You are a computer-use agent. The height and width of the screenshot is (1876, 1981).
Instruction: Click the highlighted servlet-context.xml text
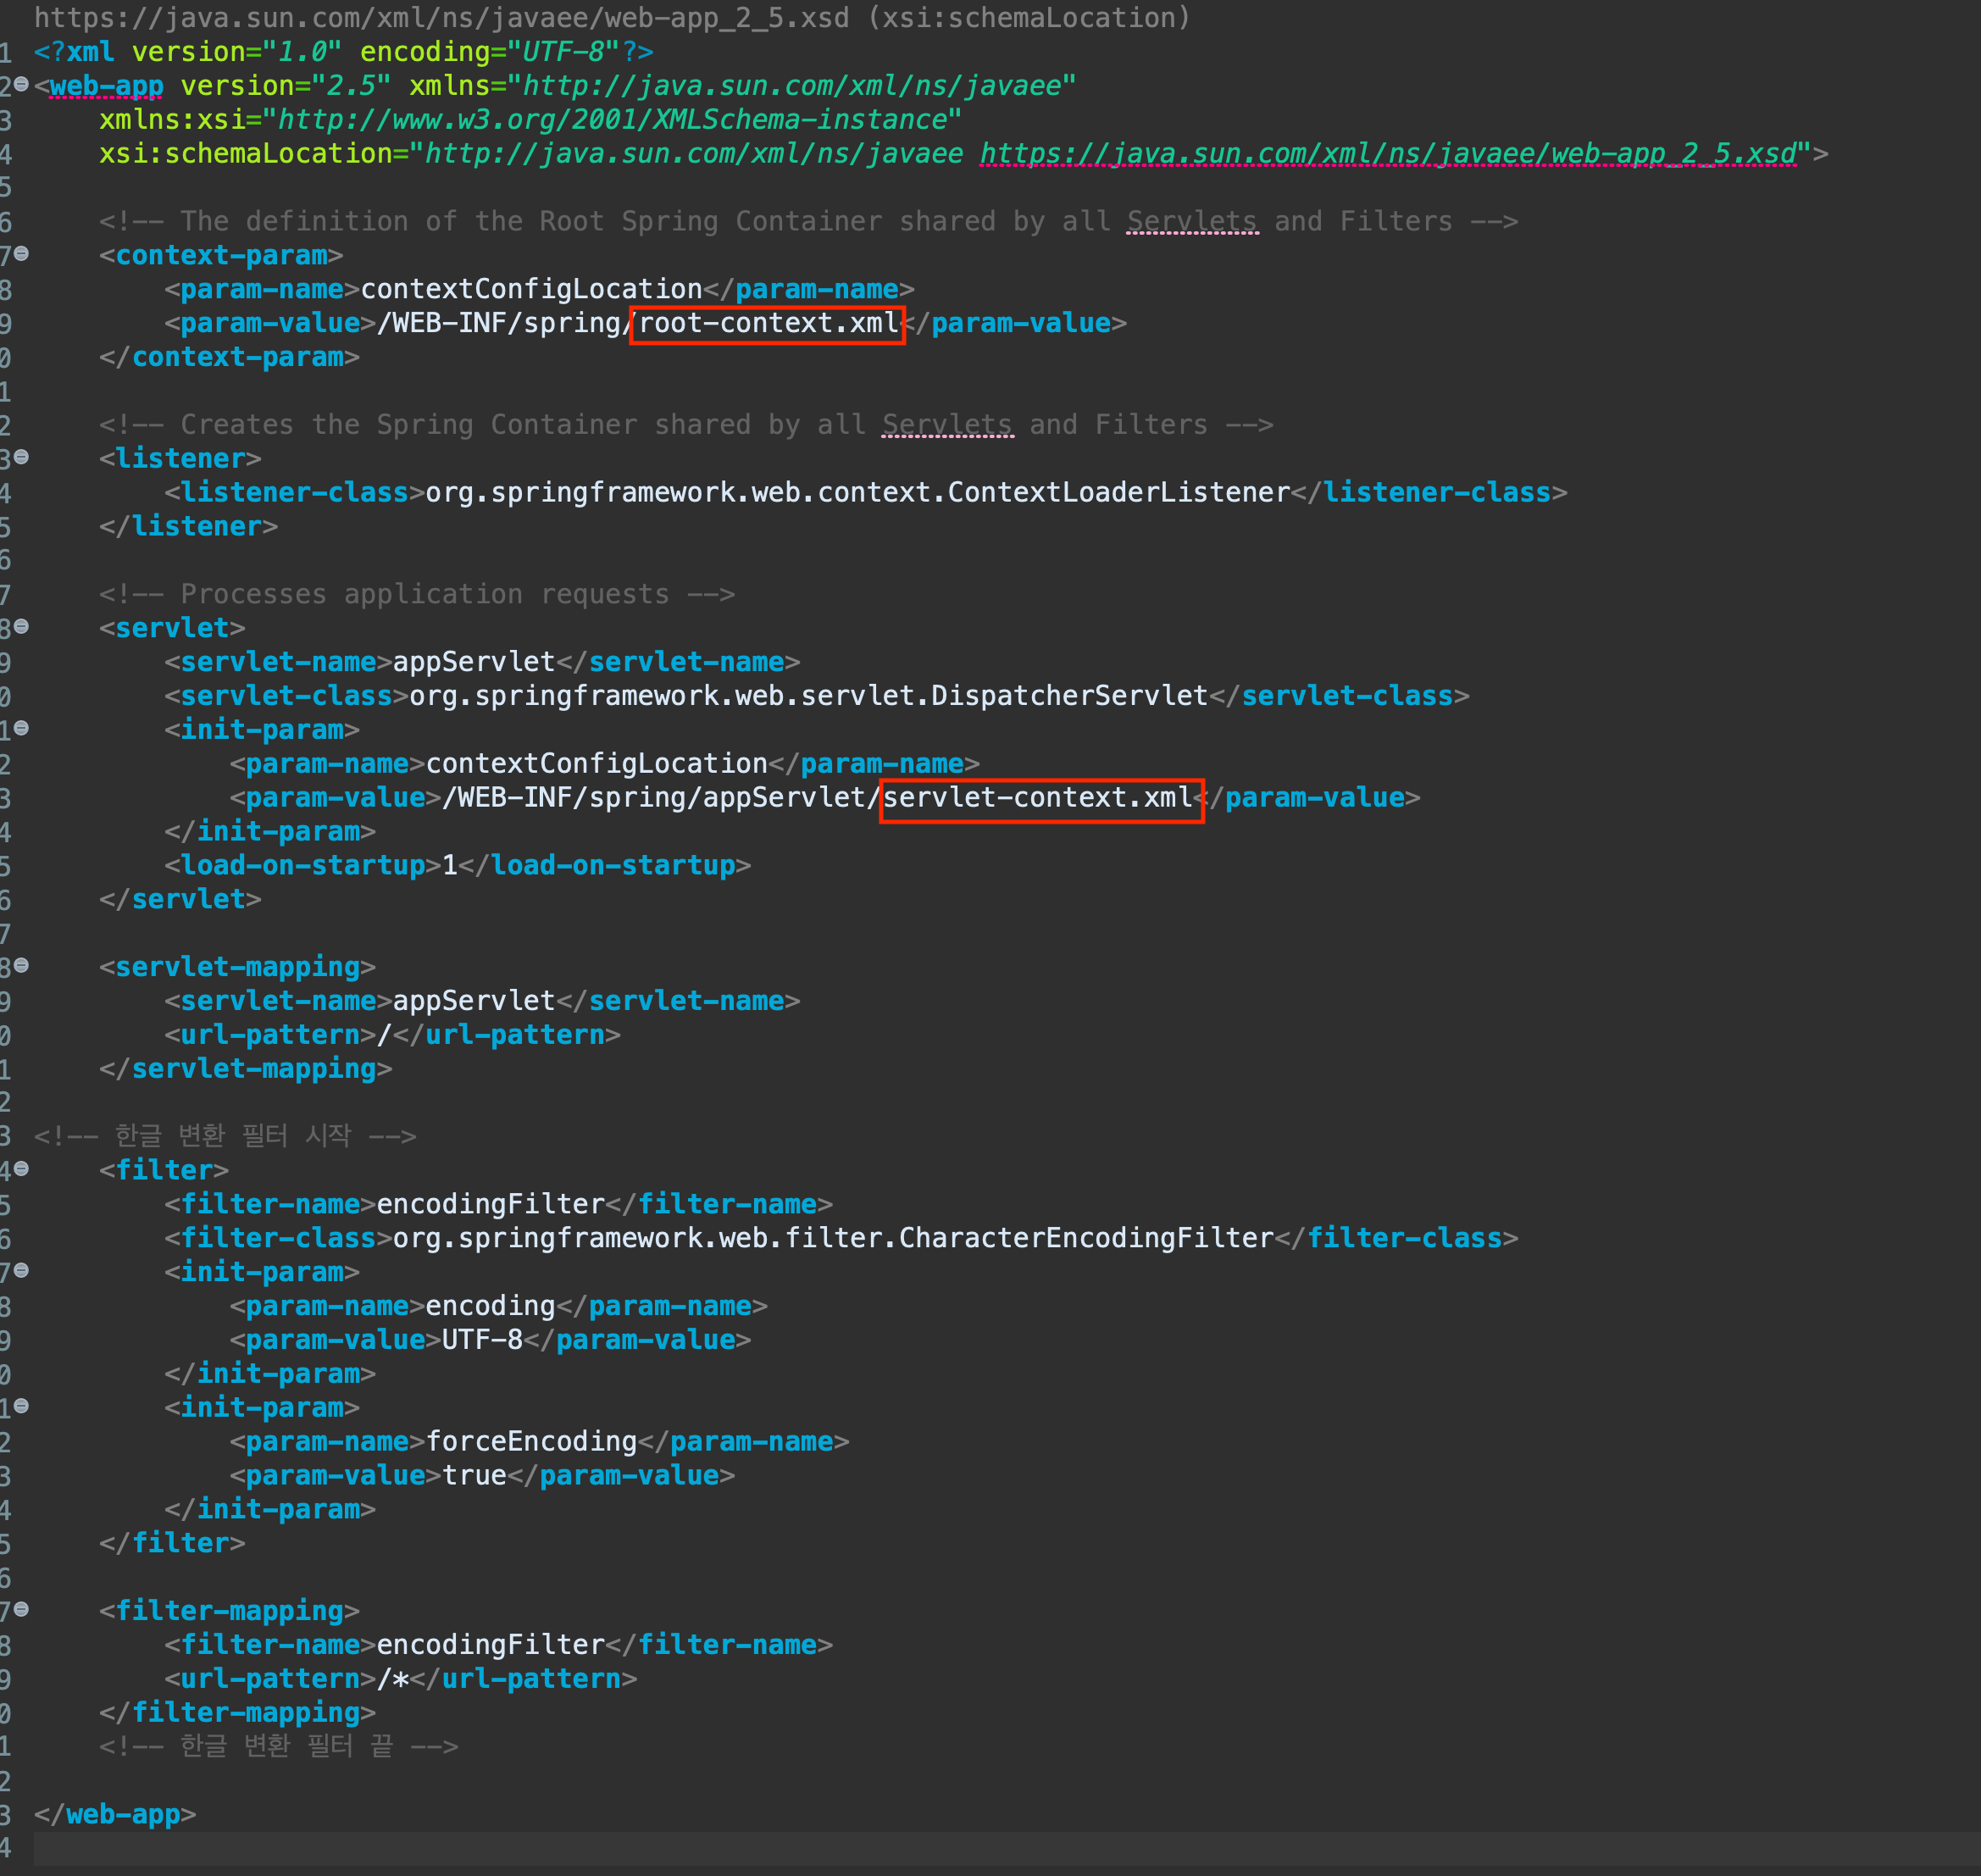coord(1039,798)
